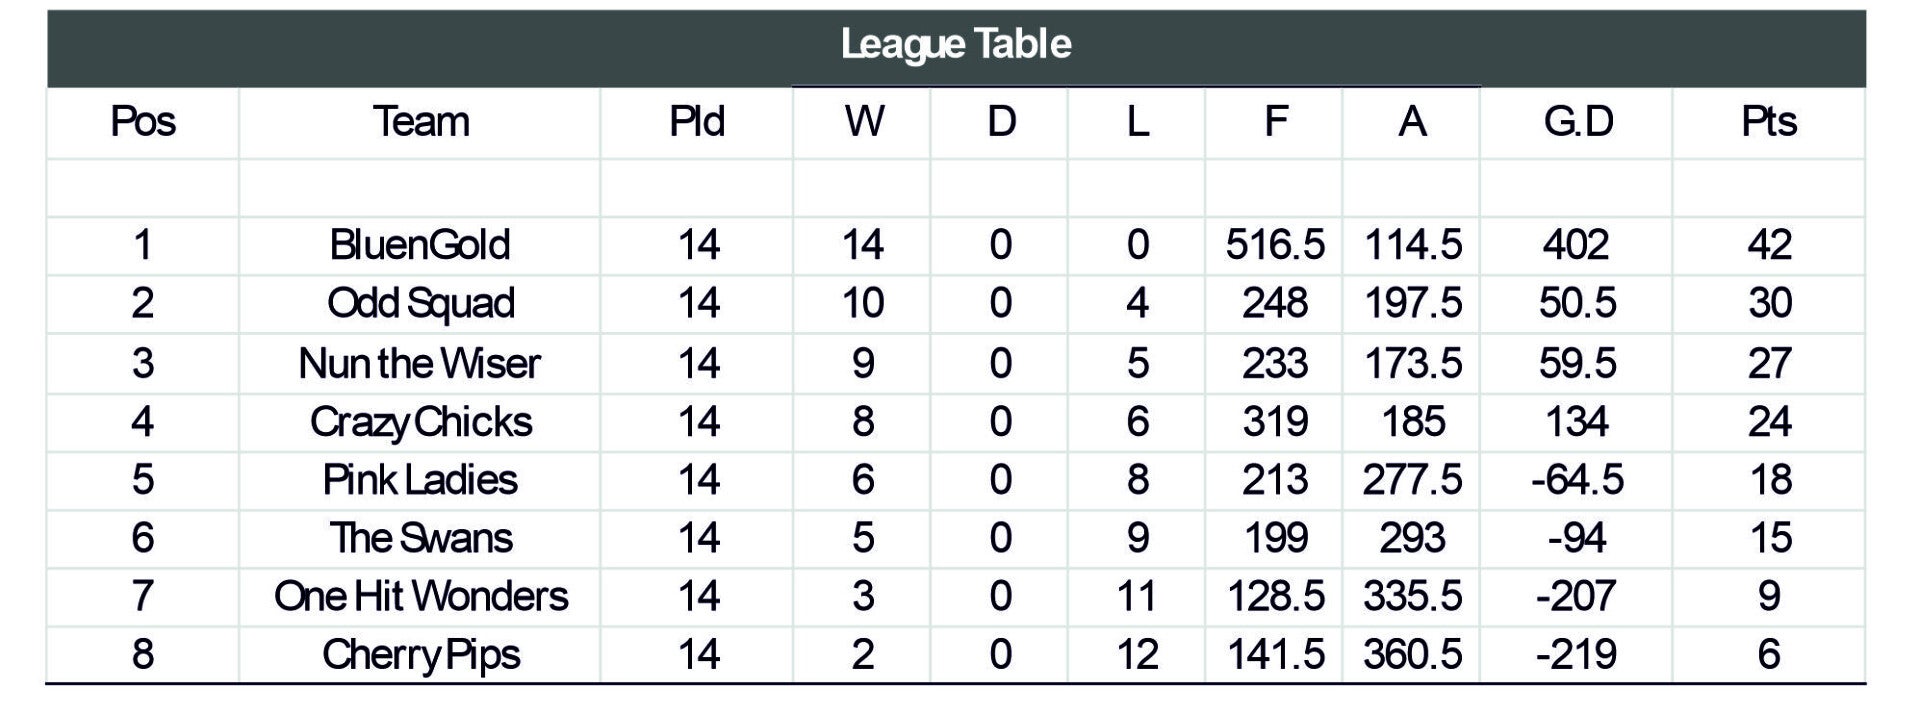Select the Pos column header
Image resolution: width=1920 pixels, height=714 pixels.
coord(143,122)
